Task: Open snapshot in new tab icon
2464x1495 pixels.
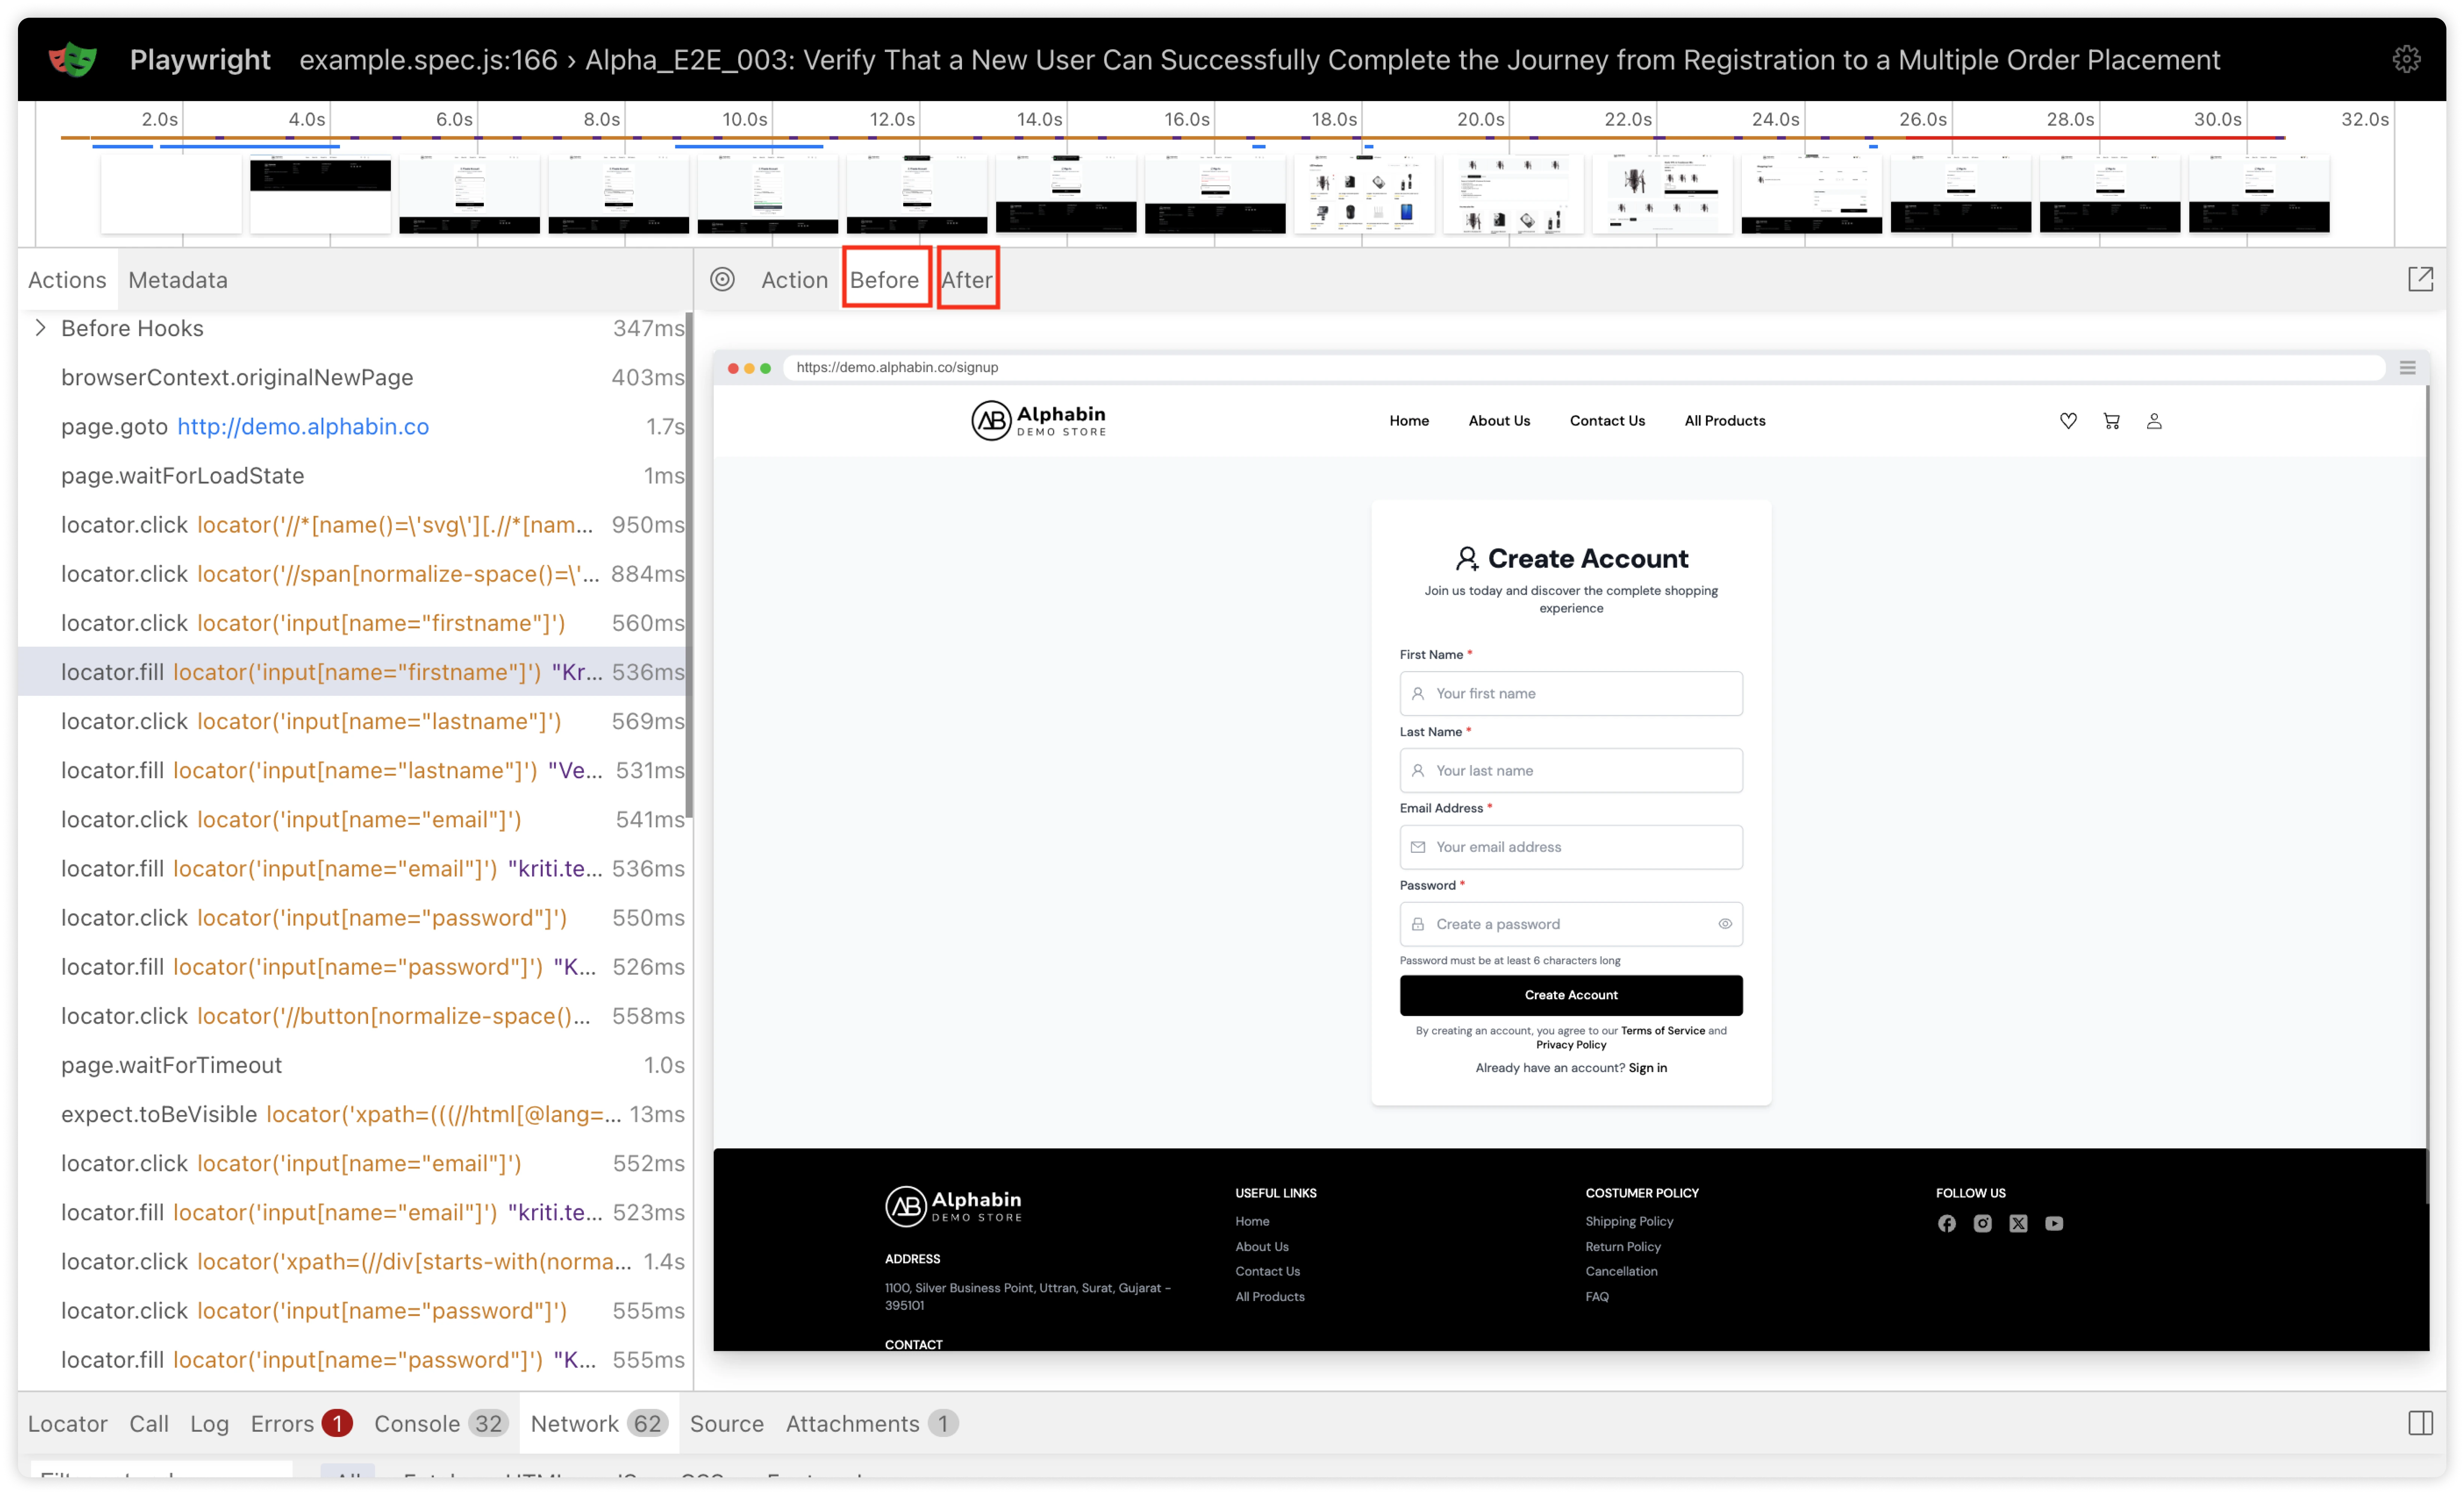Action: [x=2420, y=280]
